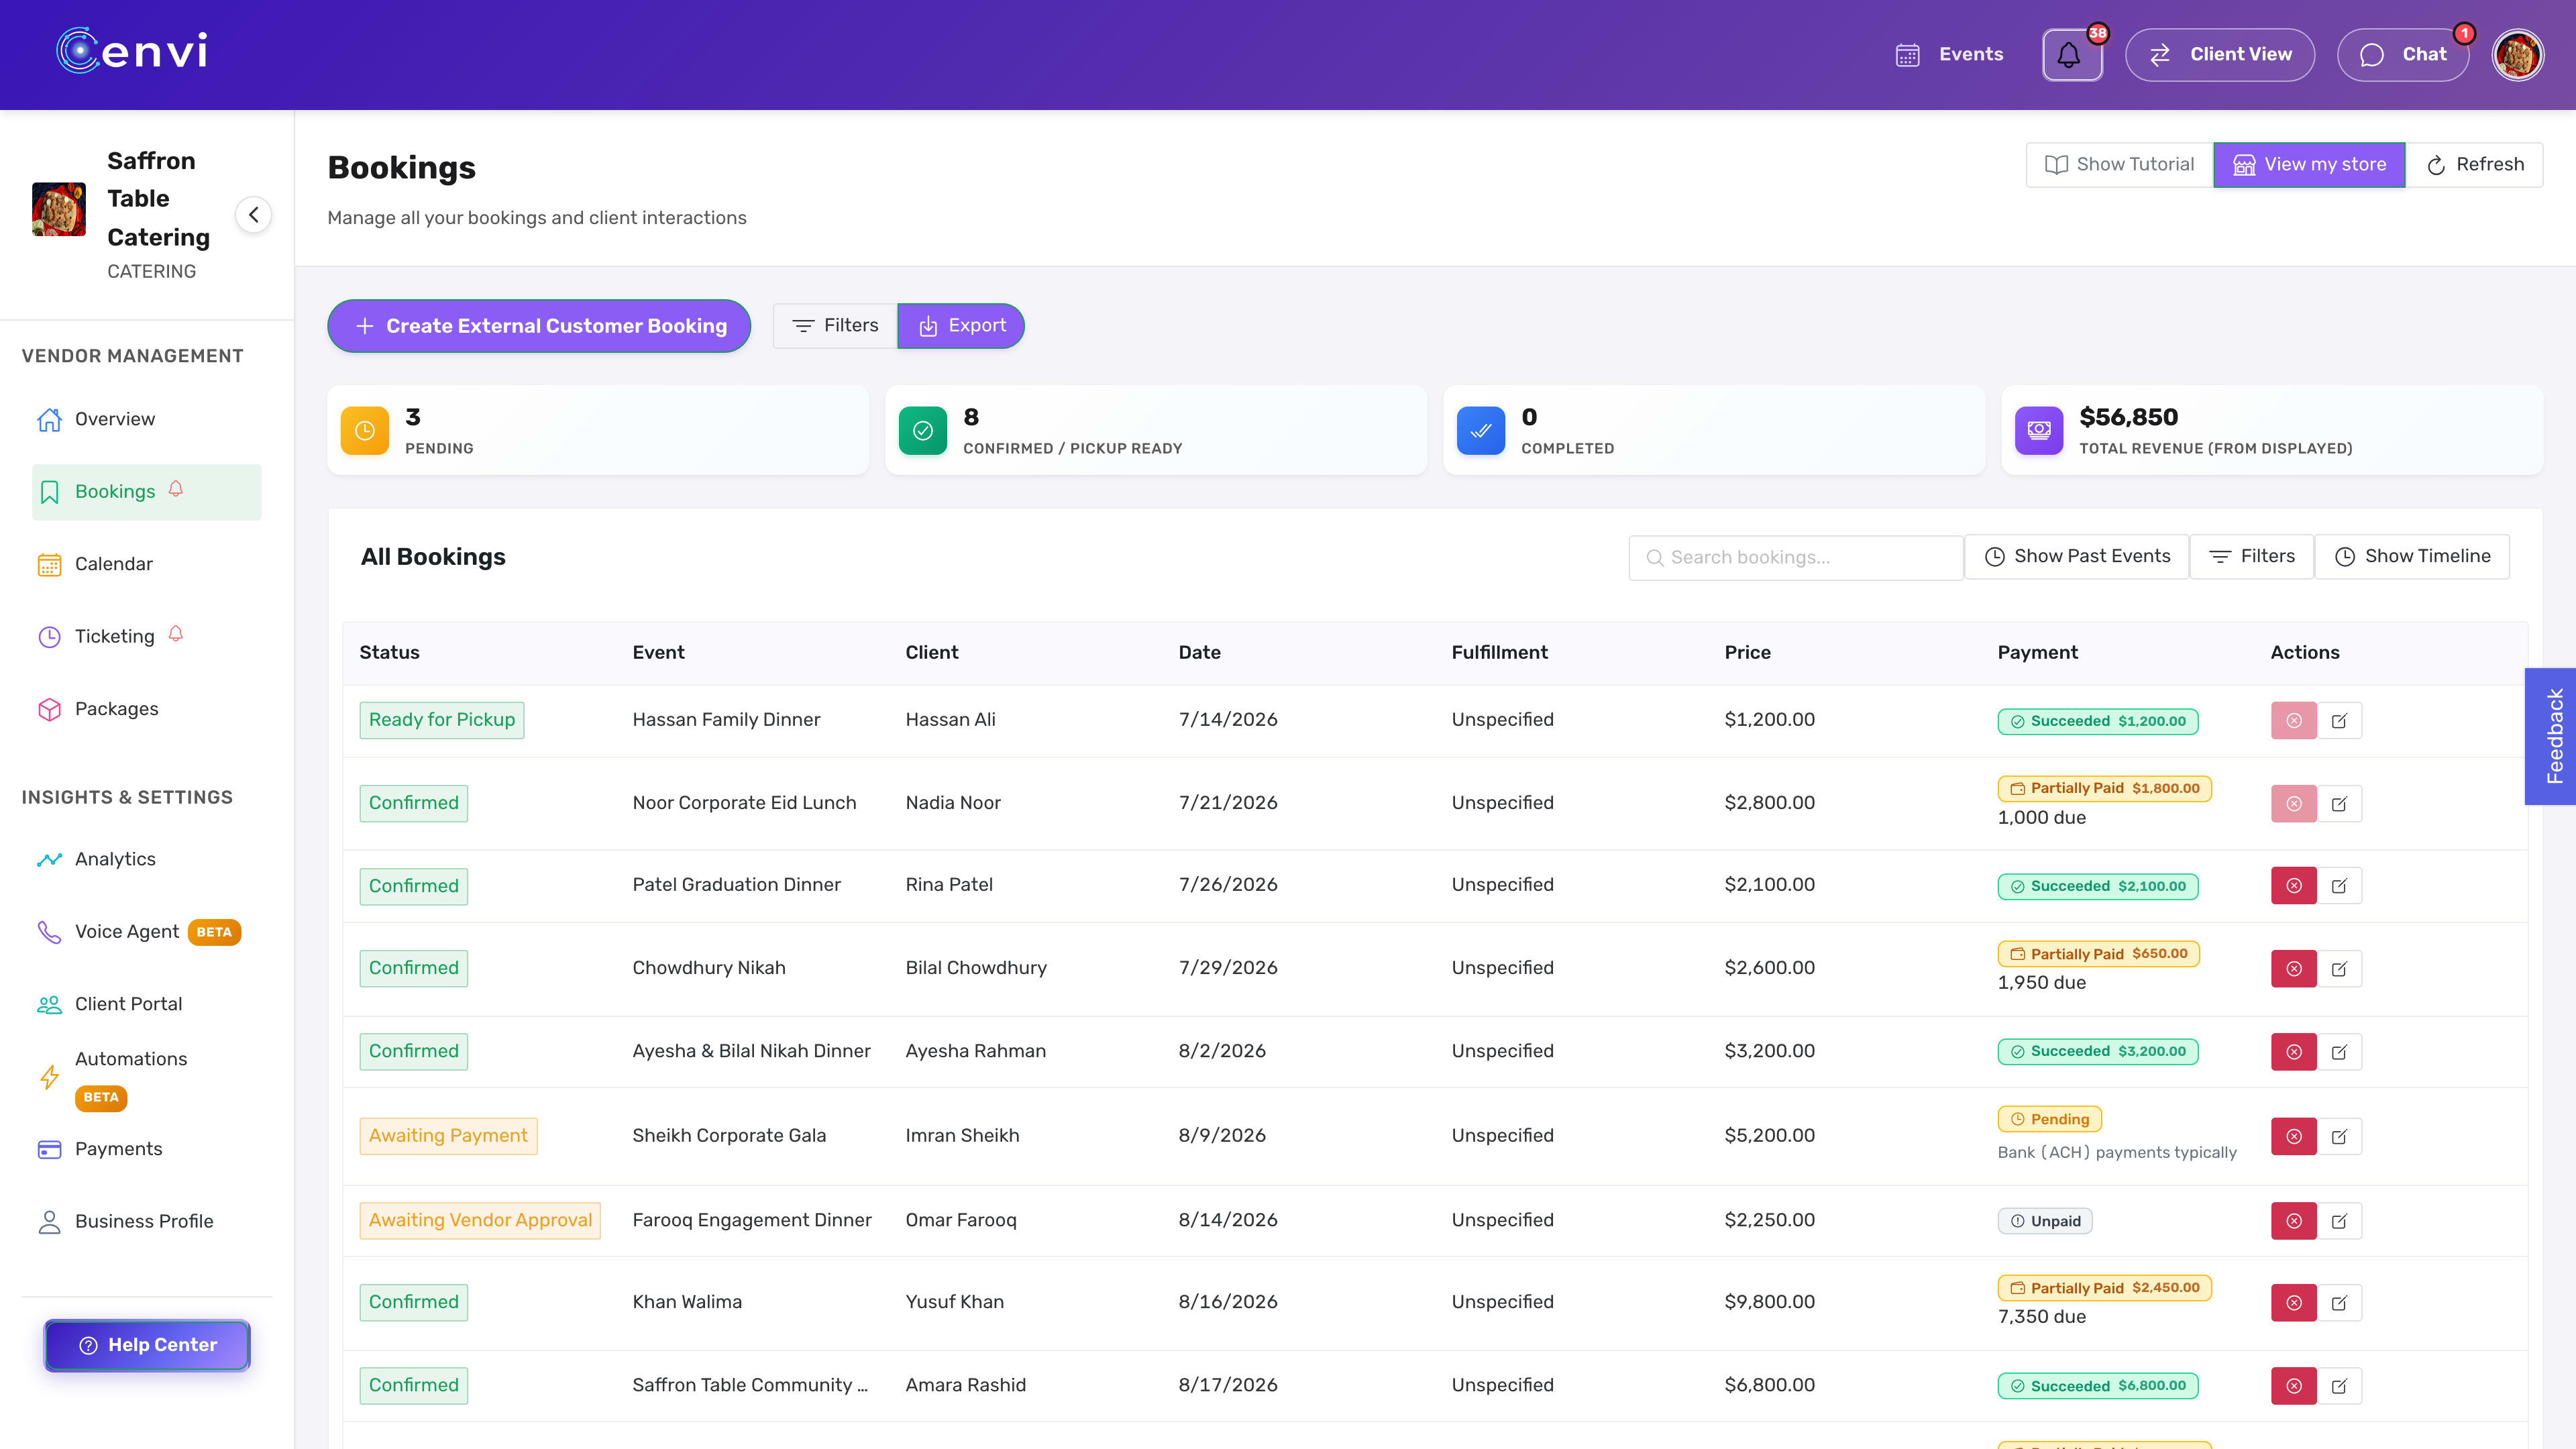Open user profile avatar menu
The image size is (2576, 1449).
[2517, 55]
